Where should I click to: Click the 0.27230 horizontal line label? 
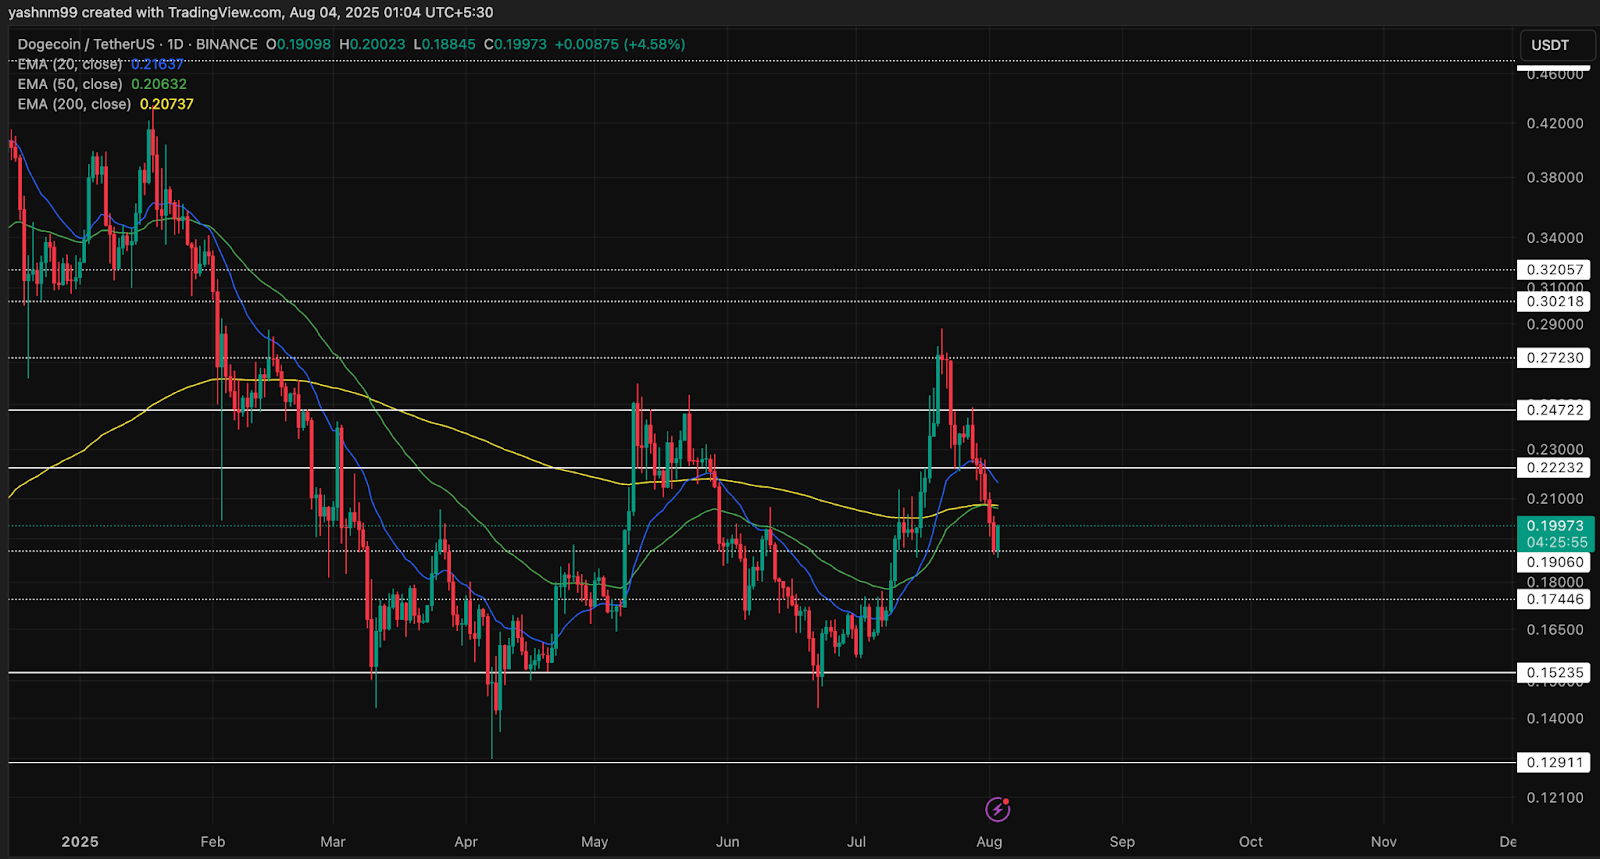click(1554, 358)
